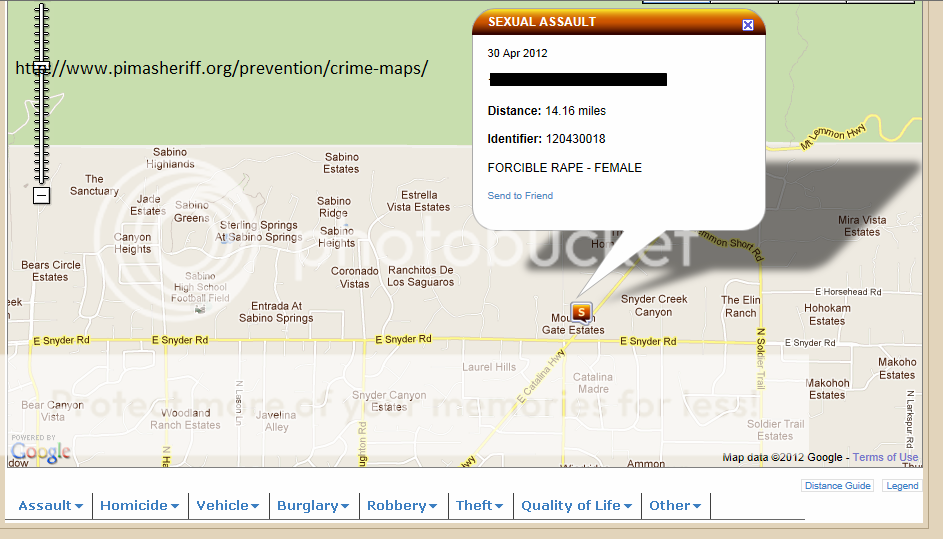Open the Homicide dropdown menu
The width and height of the screenshot is (943, 539).
click(140, 506)
